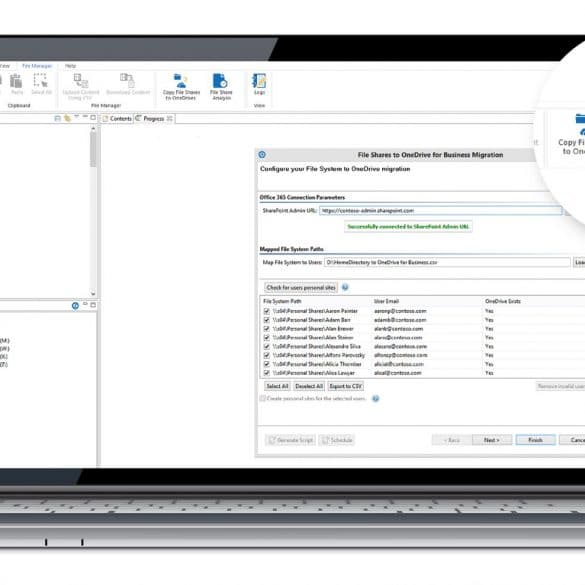This screenshot has width=585, height=585.
Task: Click the Schedule button
Action: tap(337, 440)
